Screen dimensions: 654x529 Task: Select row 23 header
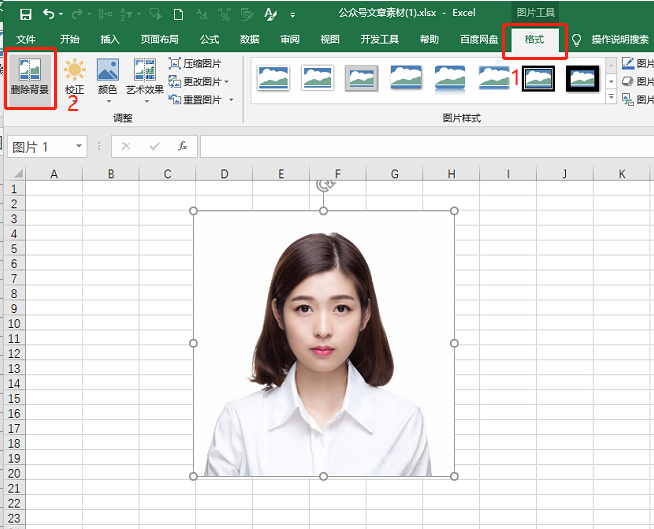pos(14,518)
